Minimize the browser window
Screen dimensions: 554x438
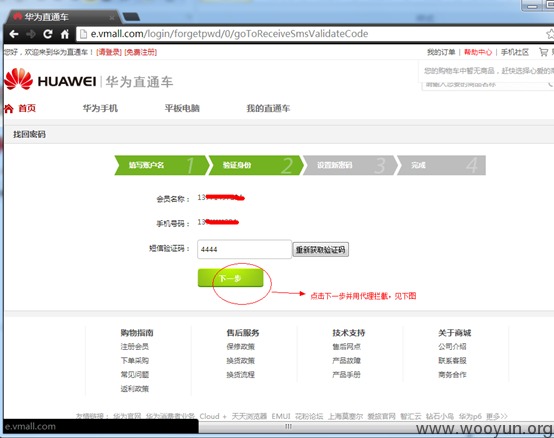pos(533,5)
